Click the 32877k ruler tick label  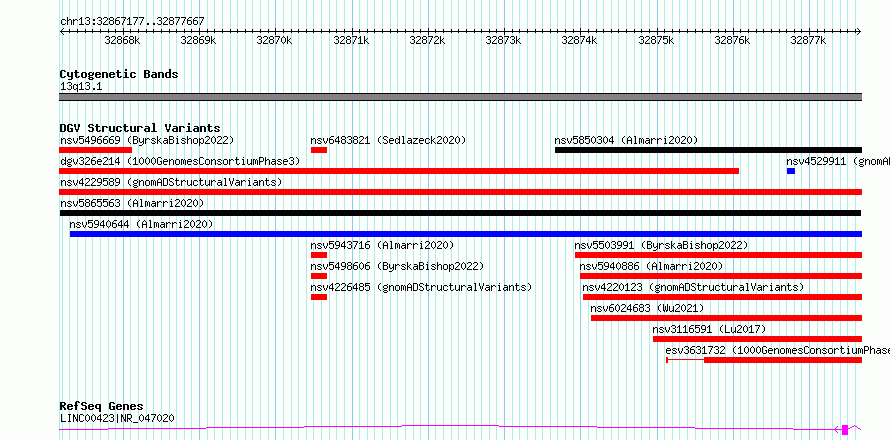point(809,40)
